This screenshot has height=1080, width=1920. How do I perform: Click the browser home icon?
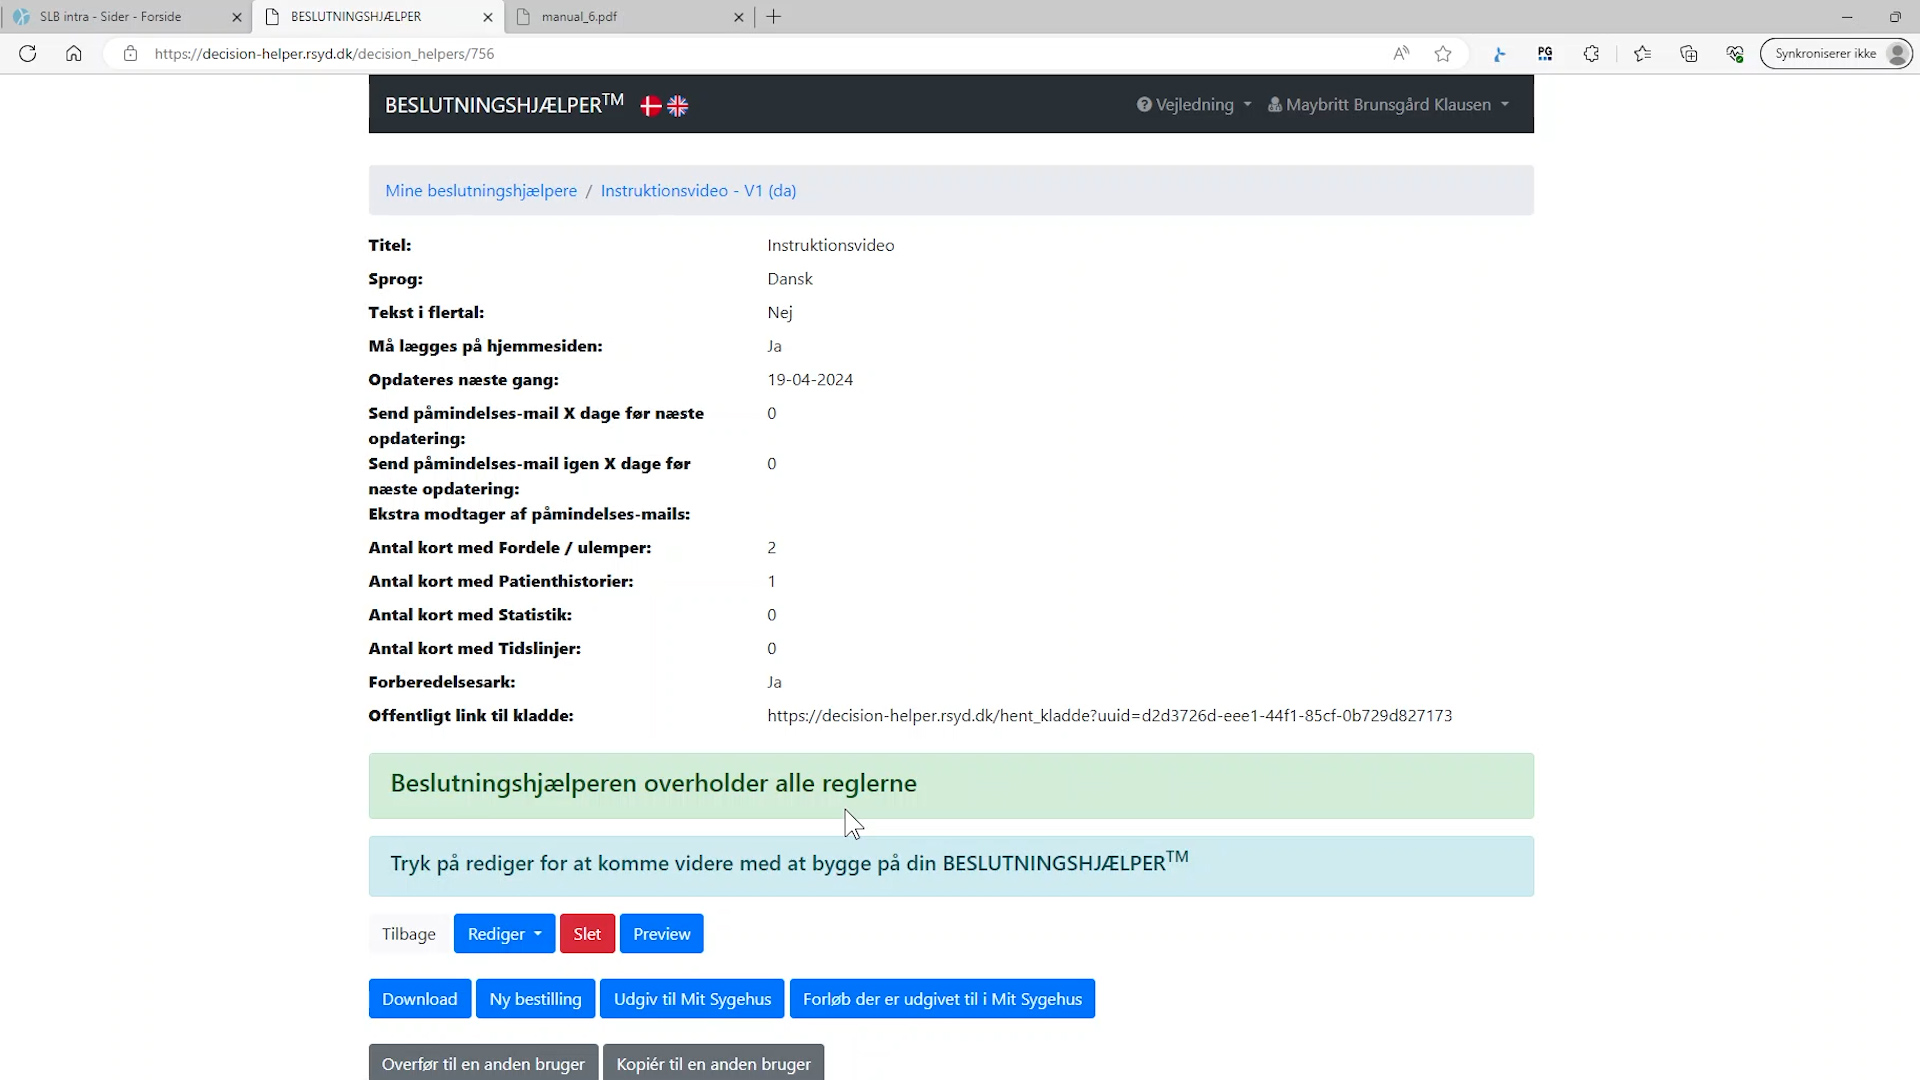click(x=74, y=54)
